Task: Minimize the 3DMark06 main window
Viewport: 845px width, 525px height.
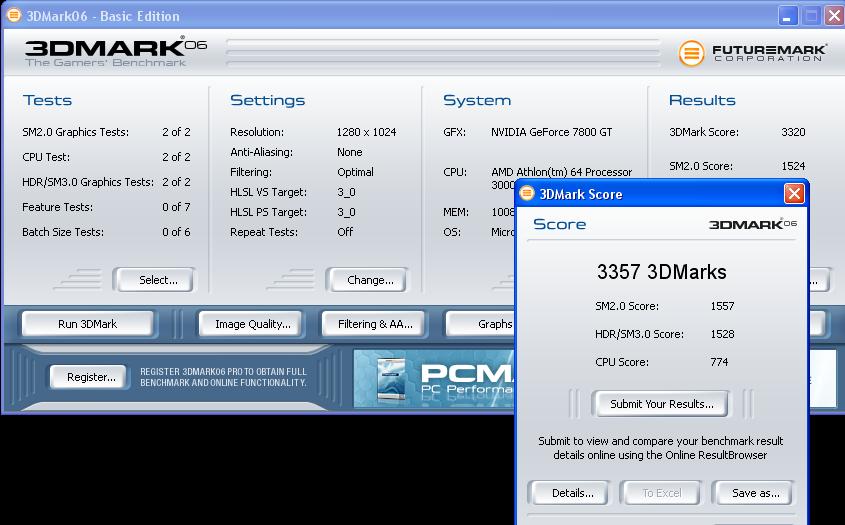Action: tap(787, 16)
